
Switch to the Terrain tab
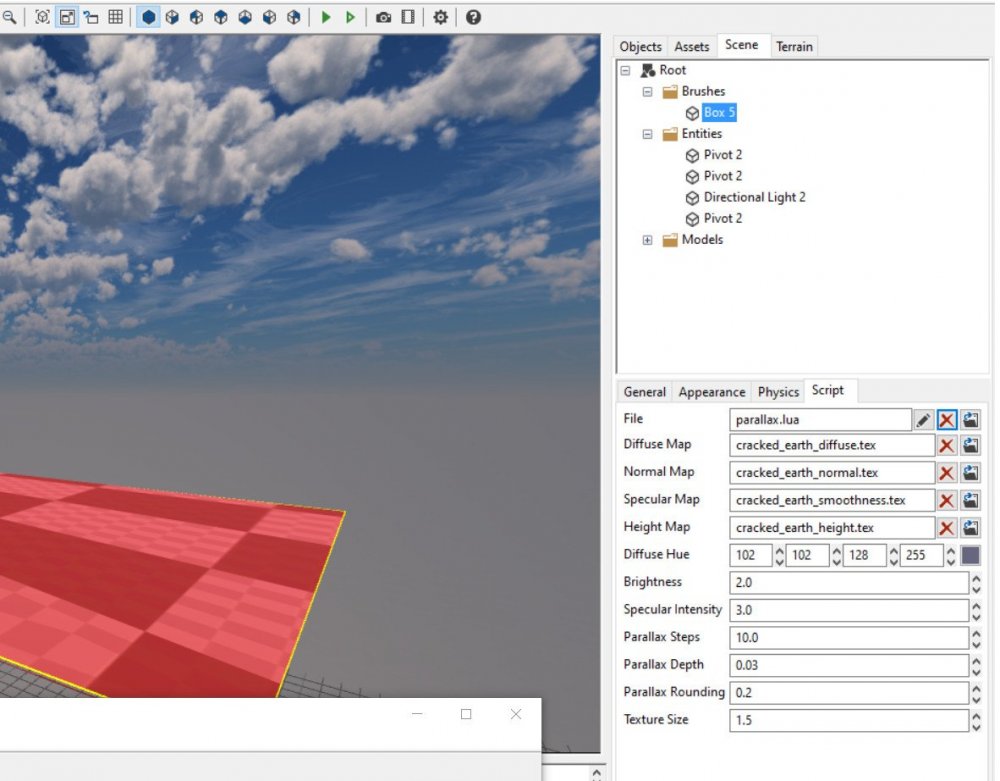pyautogui.click(x=794, y=47)
